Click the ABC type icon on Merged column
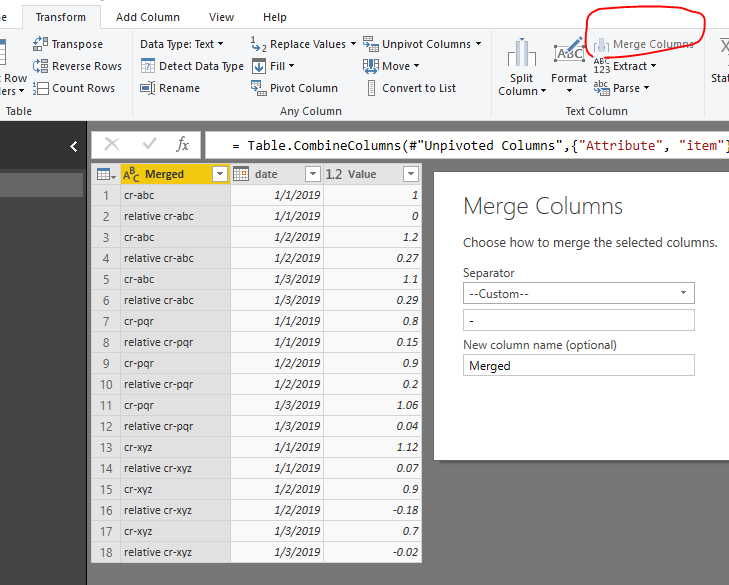Viewport: 729px width, 585px height. [131, 174]
